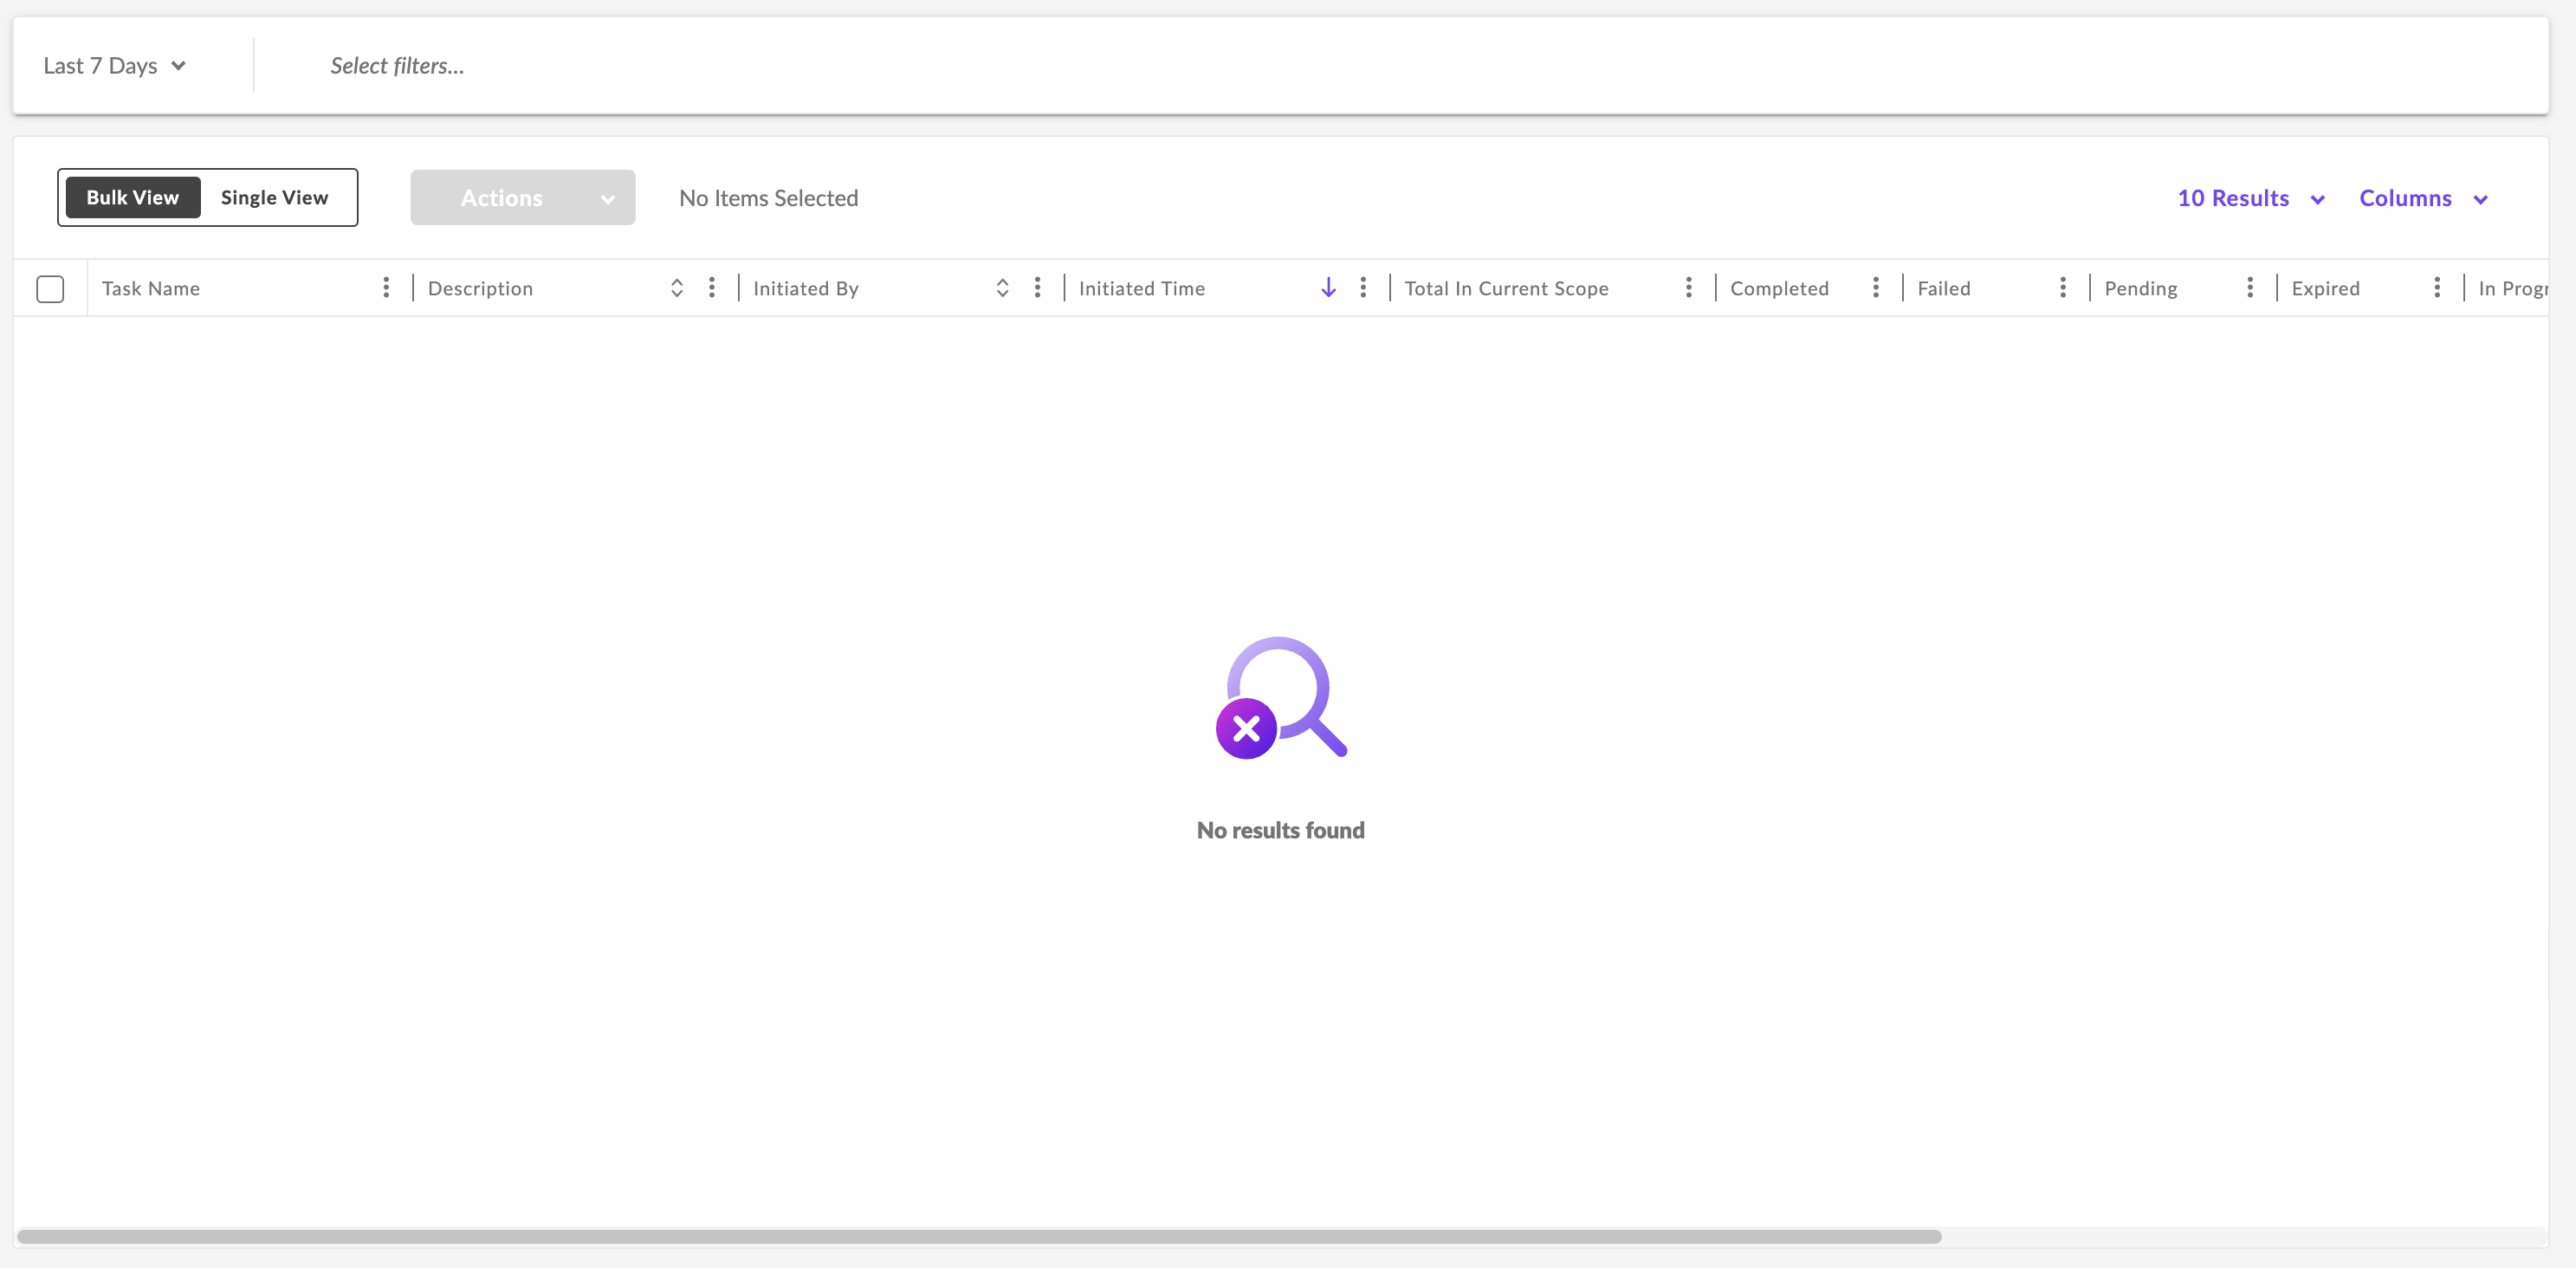Open Total In Current Scope column menu
2576x1268 pixels.
[x=1689, y=288]
